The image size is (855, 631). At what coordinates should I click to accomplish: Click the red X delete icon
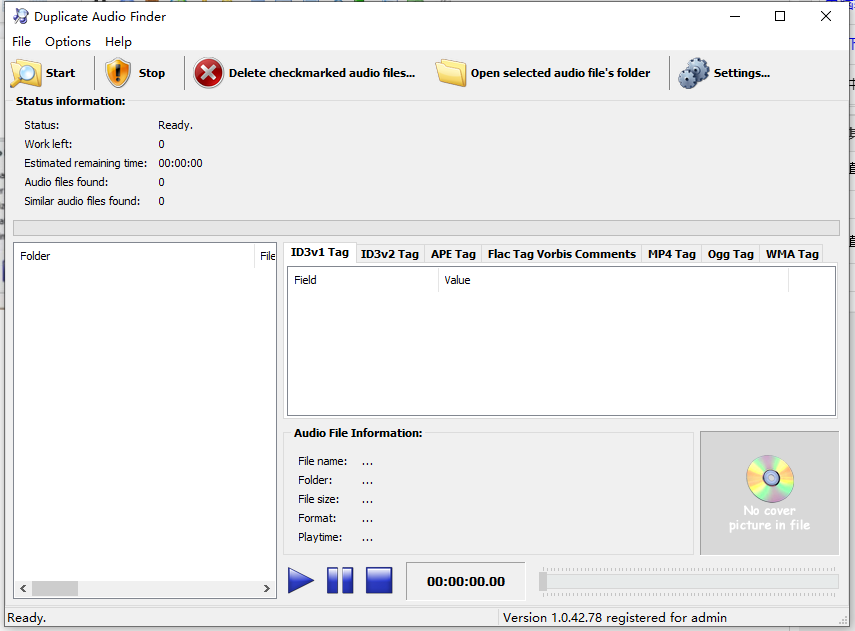(208, 73)
